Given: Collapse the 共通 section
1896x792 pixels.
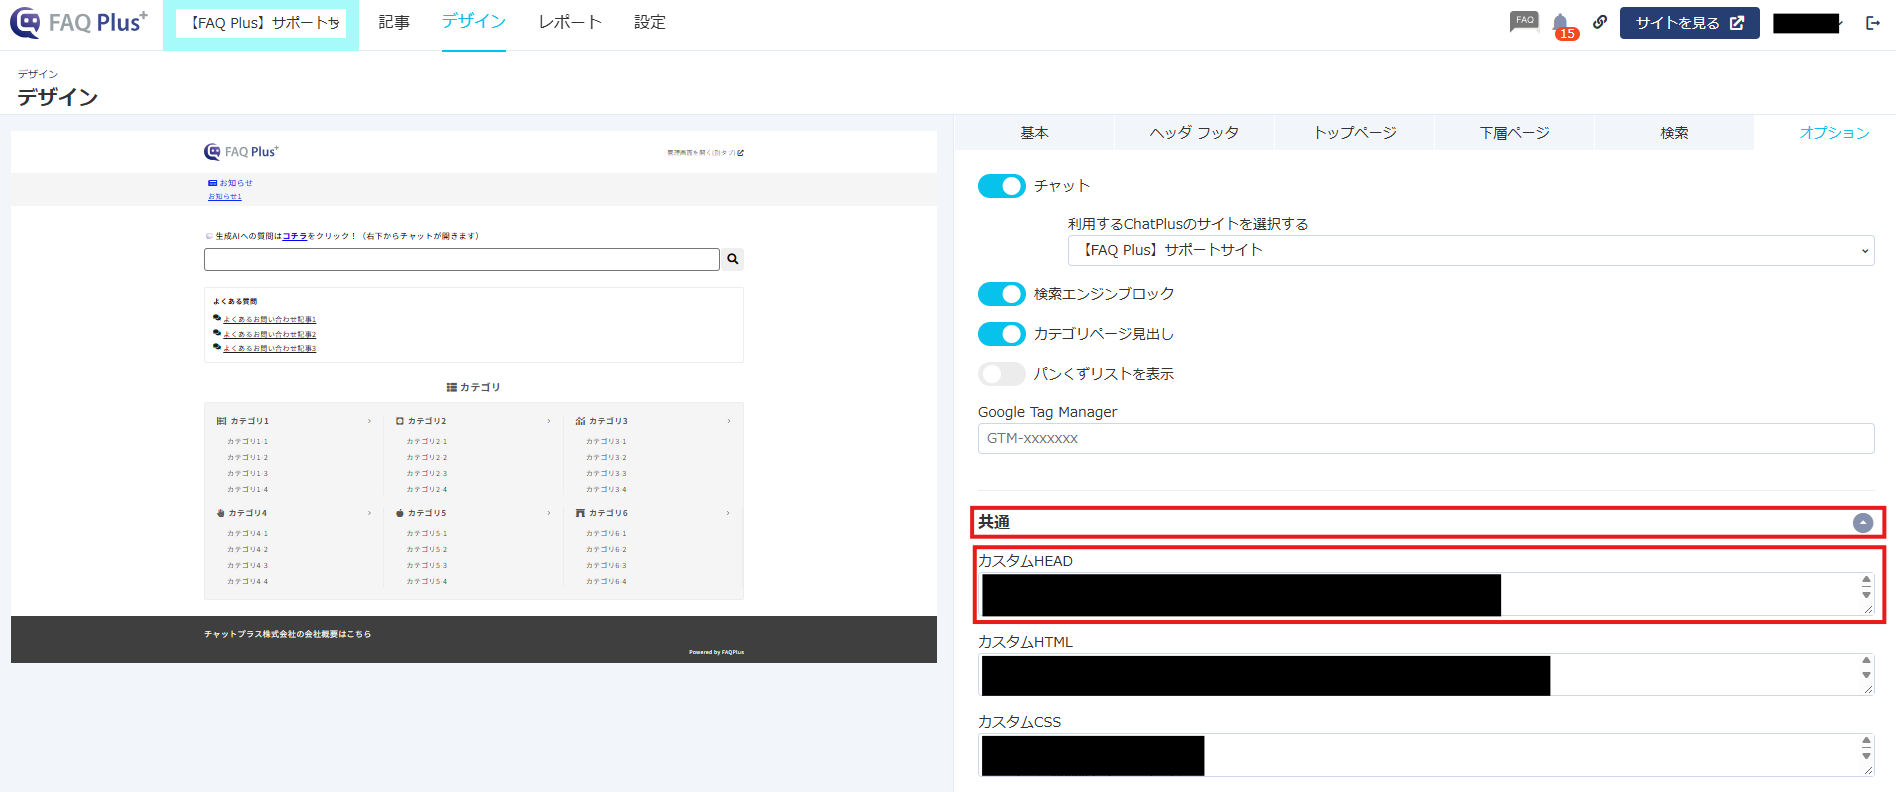Looking at the screenshot, I should click(x=1863, y=522).
